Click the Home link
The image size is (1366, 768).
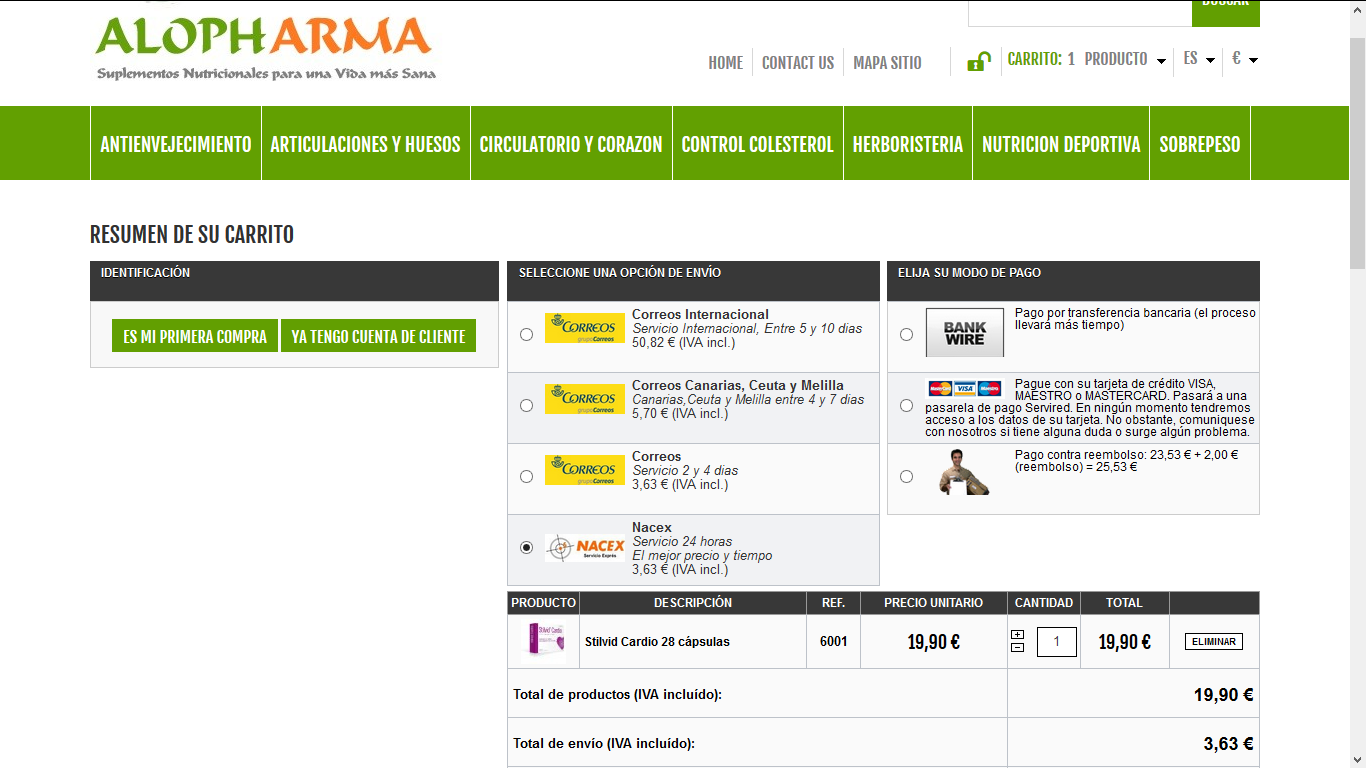(x=726, y=63)
